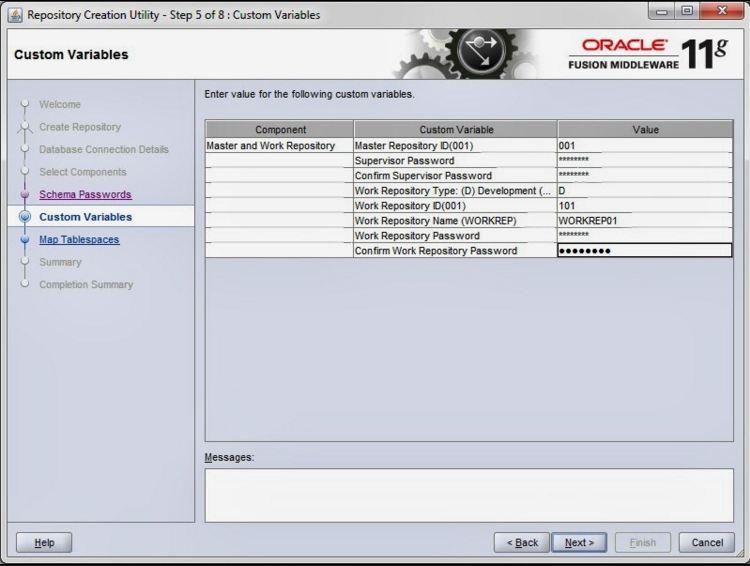Edit the Master Repository ID value 001
This screenshot has width=750, height=566.
(645, 145)
